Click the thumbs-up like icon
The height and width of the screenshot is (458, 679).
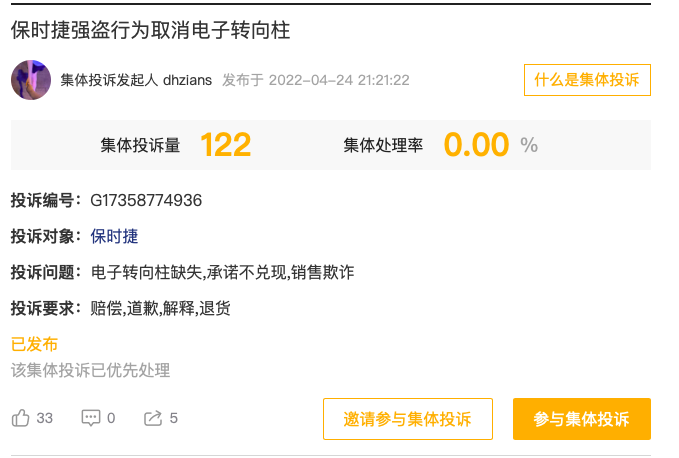pos(20,418)
